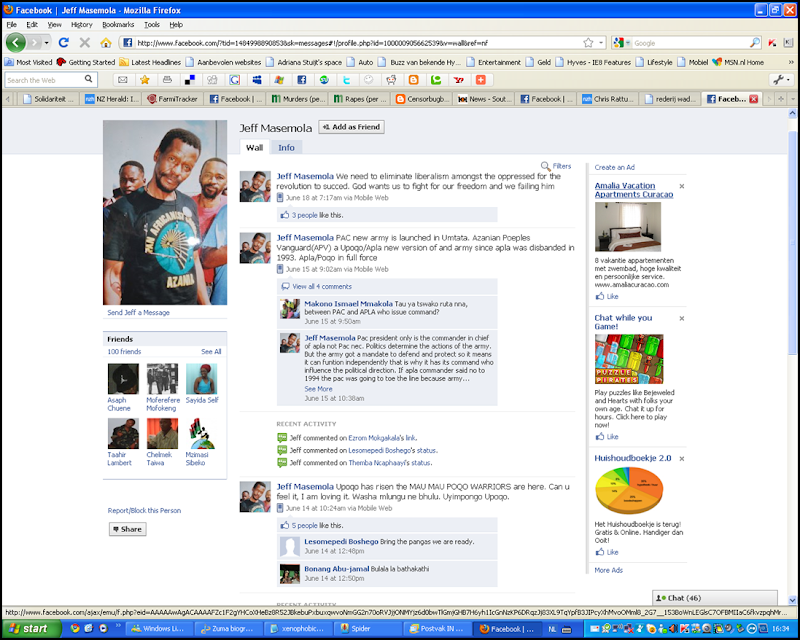The width and height of the screenshot is (800, 640).
Task: Switch to the Info profile tab
Action: [x=286, y=147]
